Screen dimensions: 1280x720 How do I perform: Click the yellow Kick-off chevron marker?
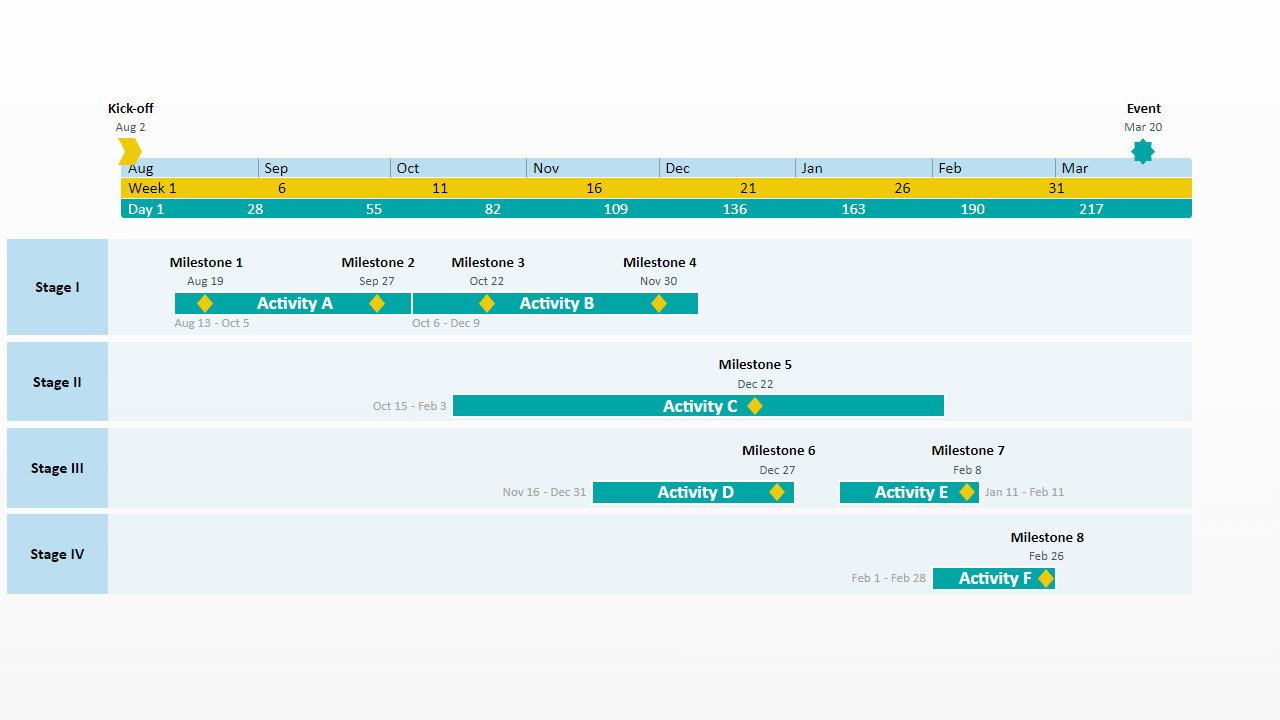tap(129, 152)
